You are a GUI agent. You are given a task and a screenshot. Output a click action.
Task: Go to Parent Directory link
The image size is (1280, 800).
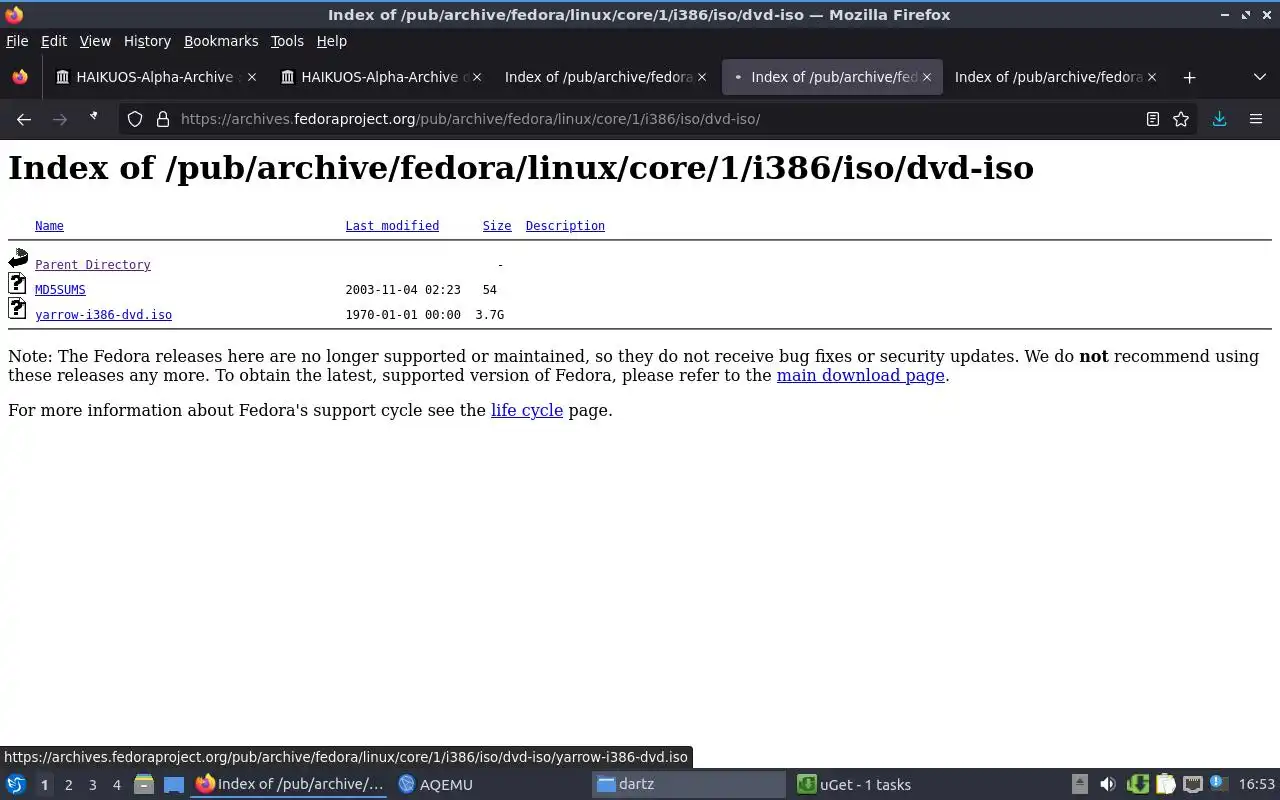93,265
